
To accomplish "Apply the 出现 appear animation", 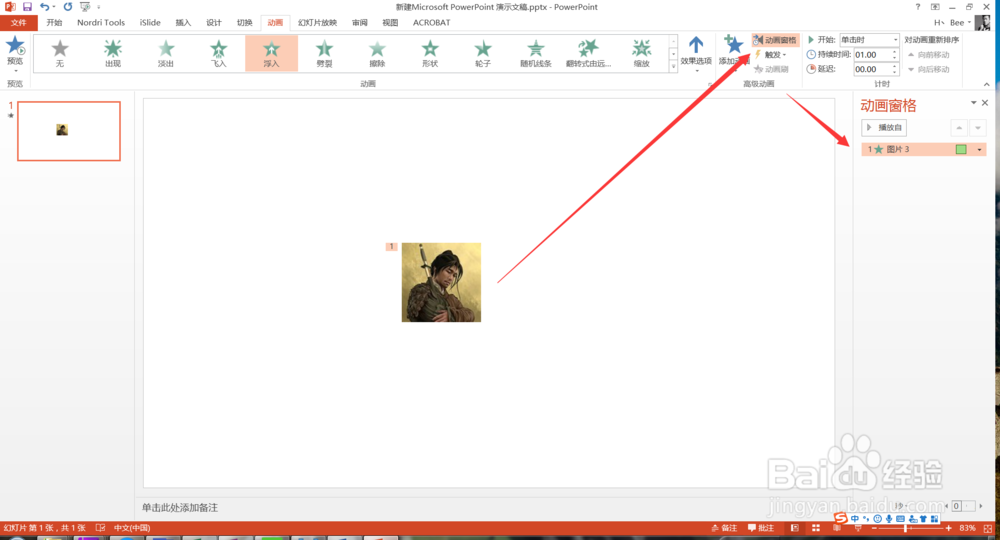I will [113, 53].
